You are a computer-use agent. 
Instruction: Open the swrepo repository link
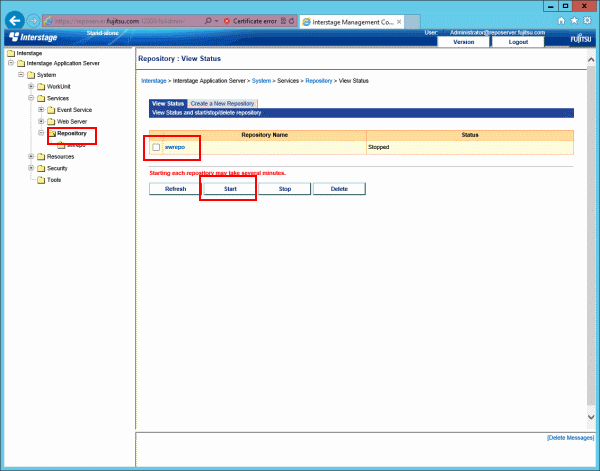[176, 147]
